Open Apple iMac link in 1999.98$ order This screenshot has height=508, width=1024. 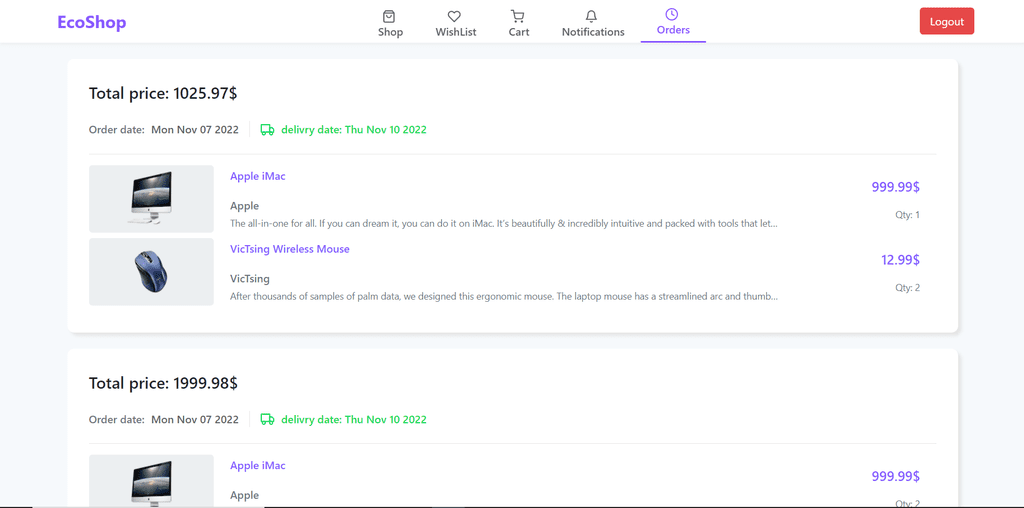(257, 466)
